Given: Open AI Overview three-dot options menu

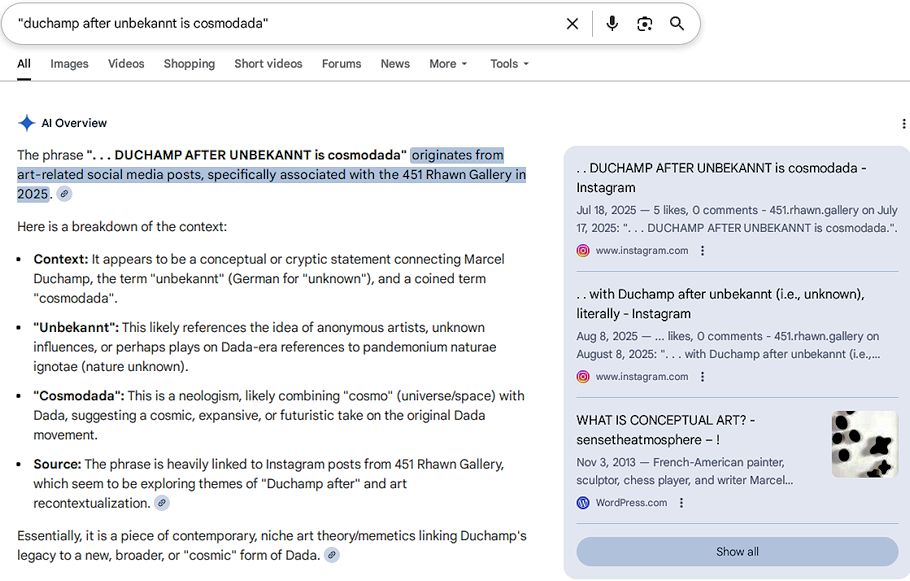Looking at the screenshot, I should click(x=904, y=124).
